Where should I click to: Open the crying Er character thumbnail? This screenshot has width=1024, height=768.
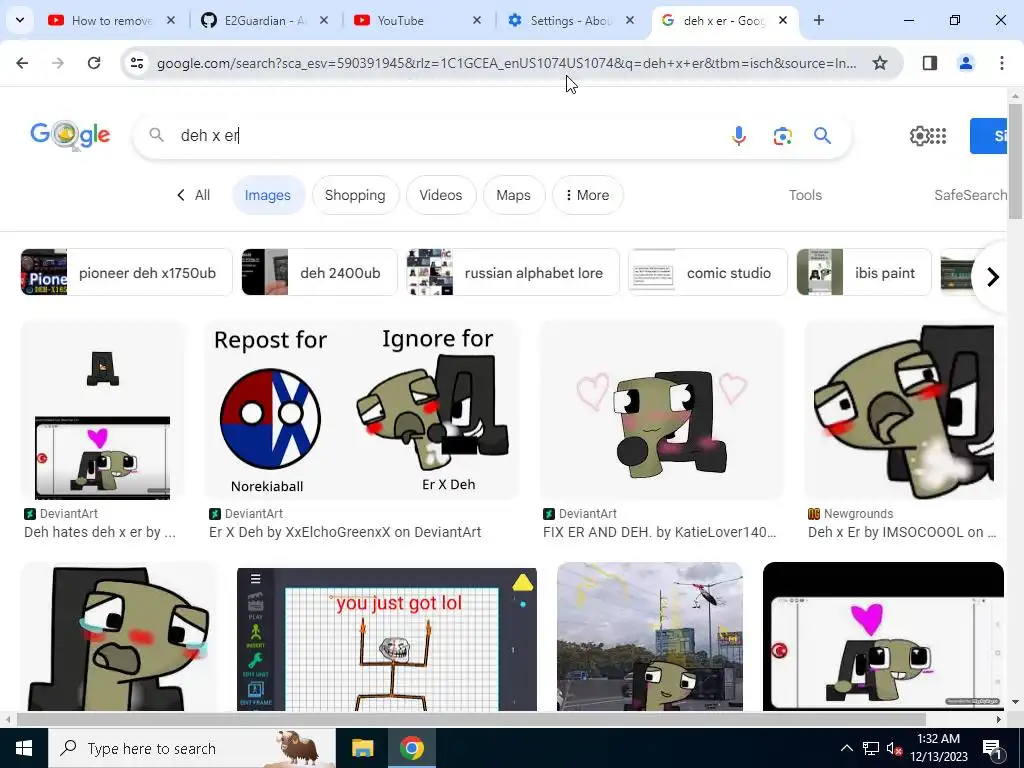click(x=119, y=637)
